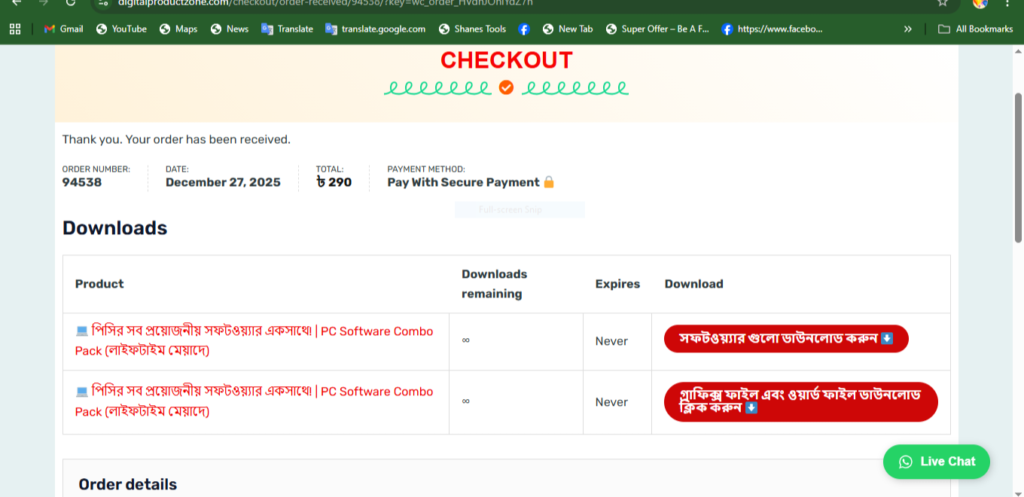Screen dimensions: 1024x497
Task: Open the New Tab bookmark
Action: click(x=567, y=29)
